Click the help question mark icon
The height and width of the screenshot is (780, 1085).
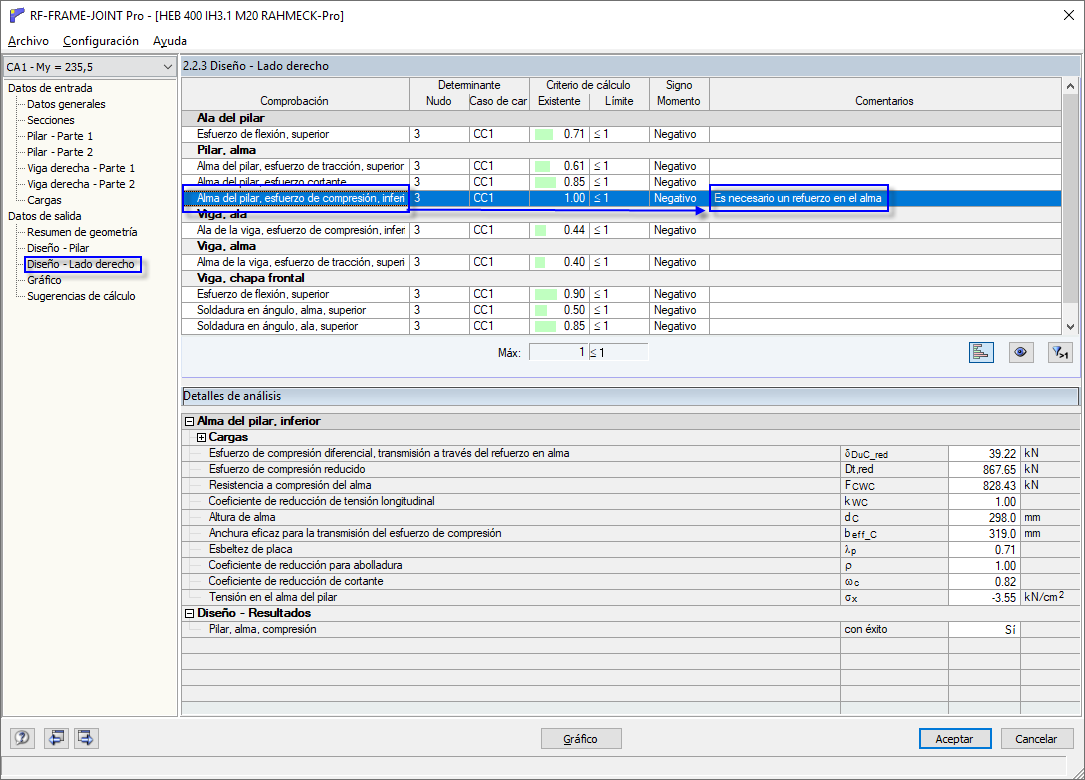click(x=22, y=738)
